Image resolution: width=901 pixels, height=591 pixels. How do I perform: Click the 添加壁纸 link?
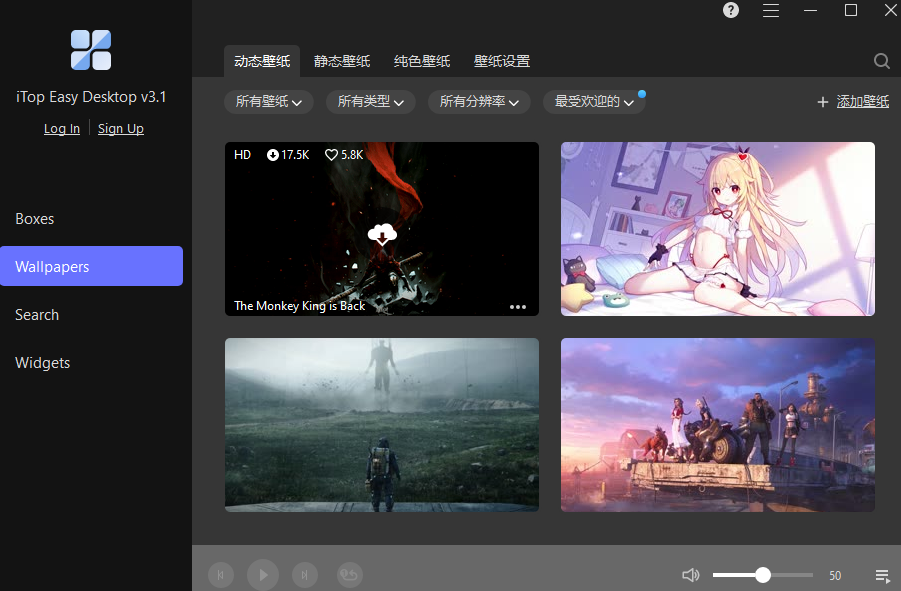[x=863, y=102]
